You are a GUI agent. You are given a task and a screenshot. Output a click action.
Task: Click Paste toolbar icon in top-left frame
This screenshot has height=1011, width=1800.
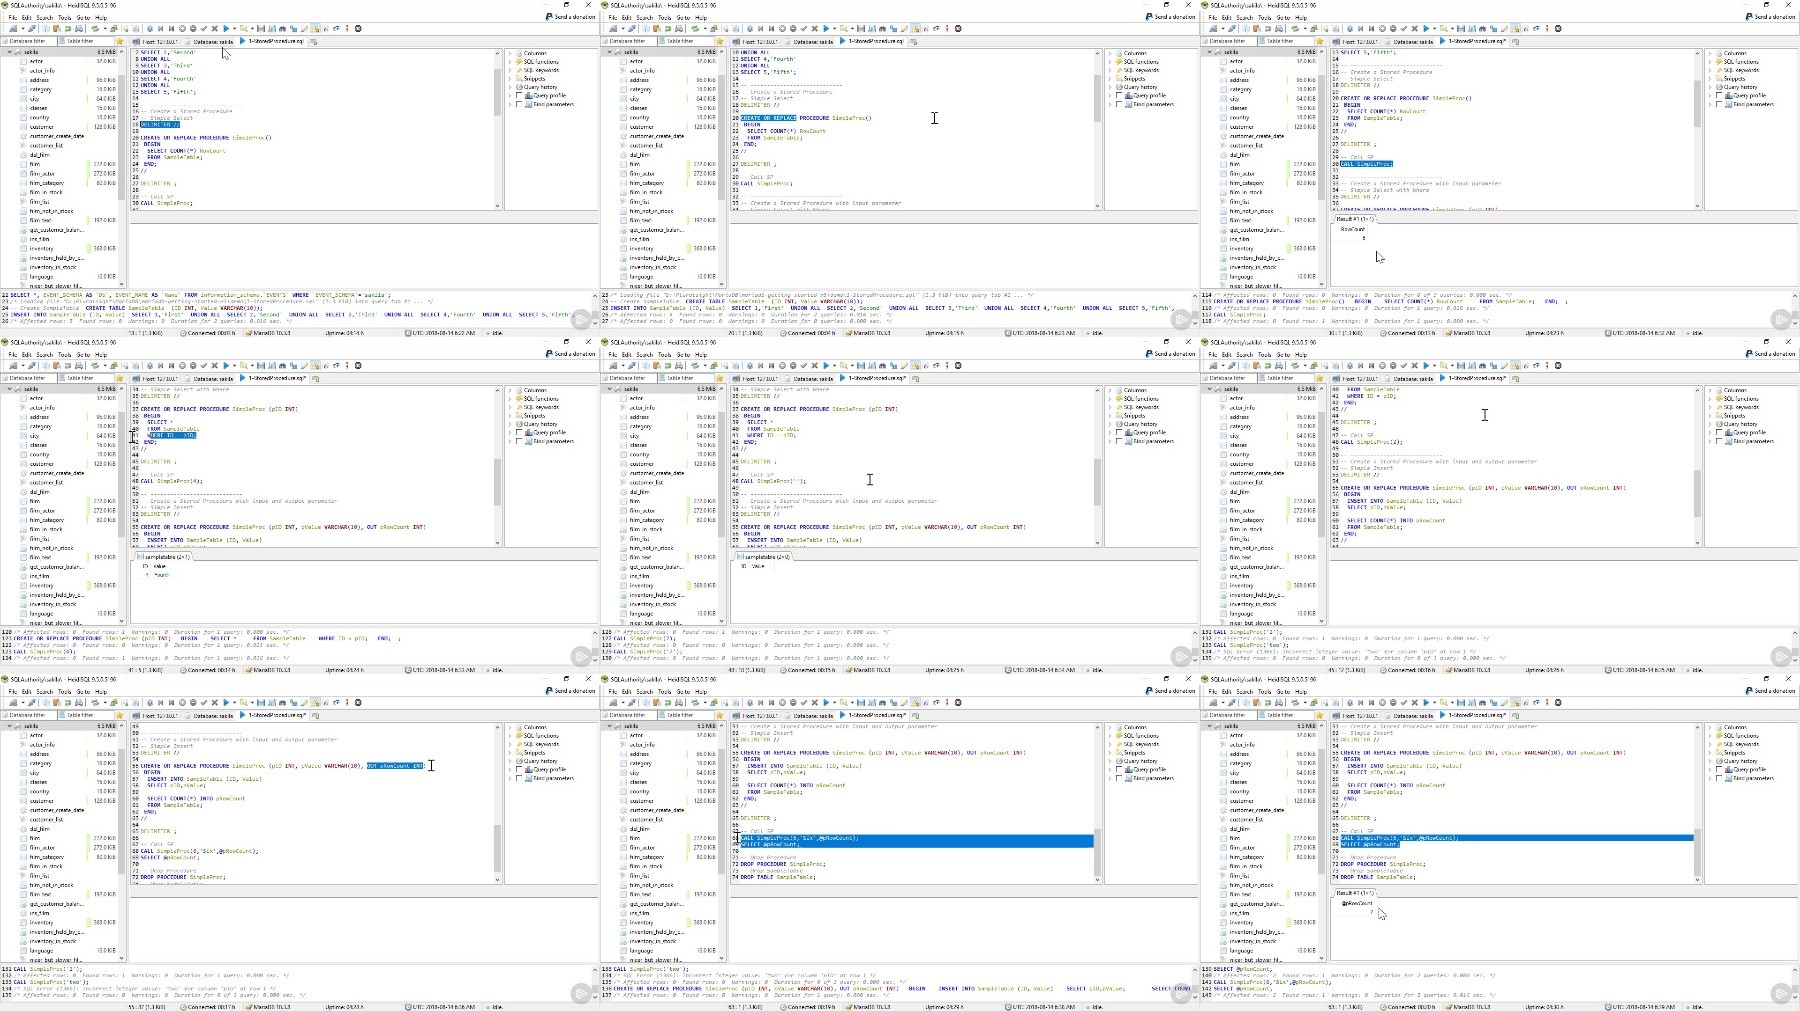pyautogui.click(x=57, y=28)
